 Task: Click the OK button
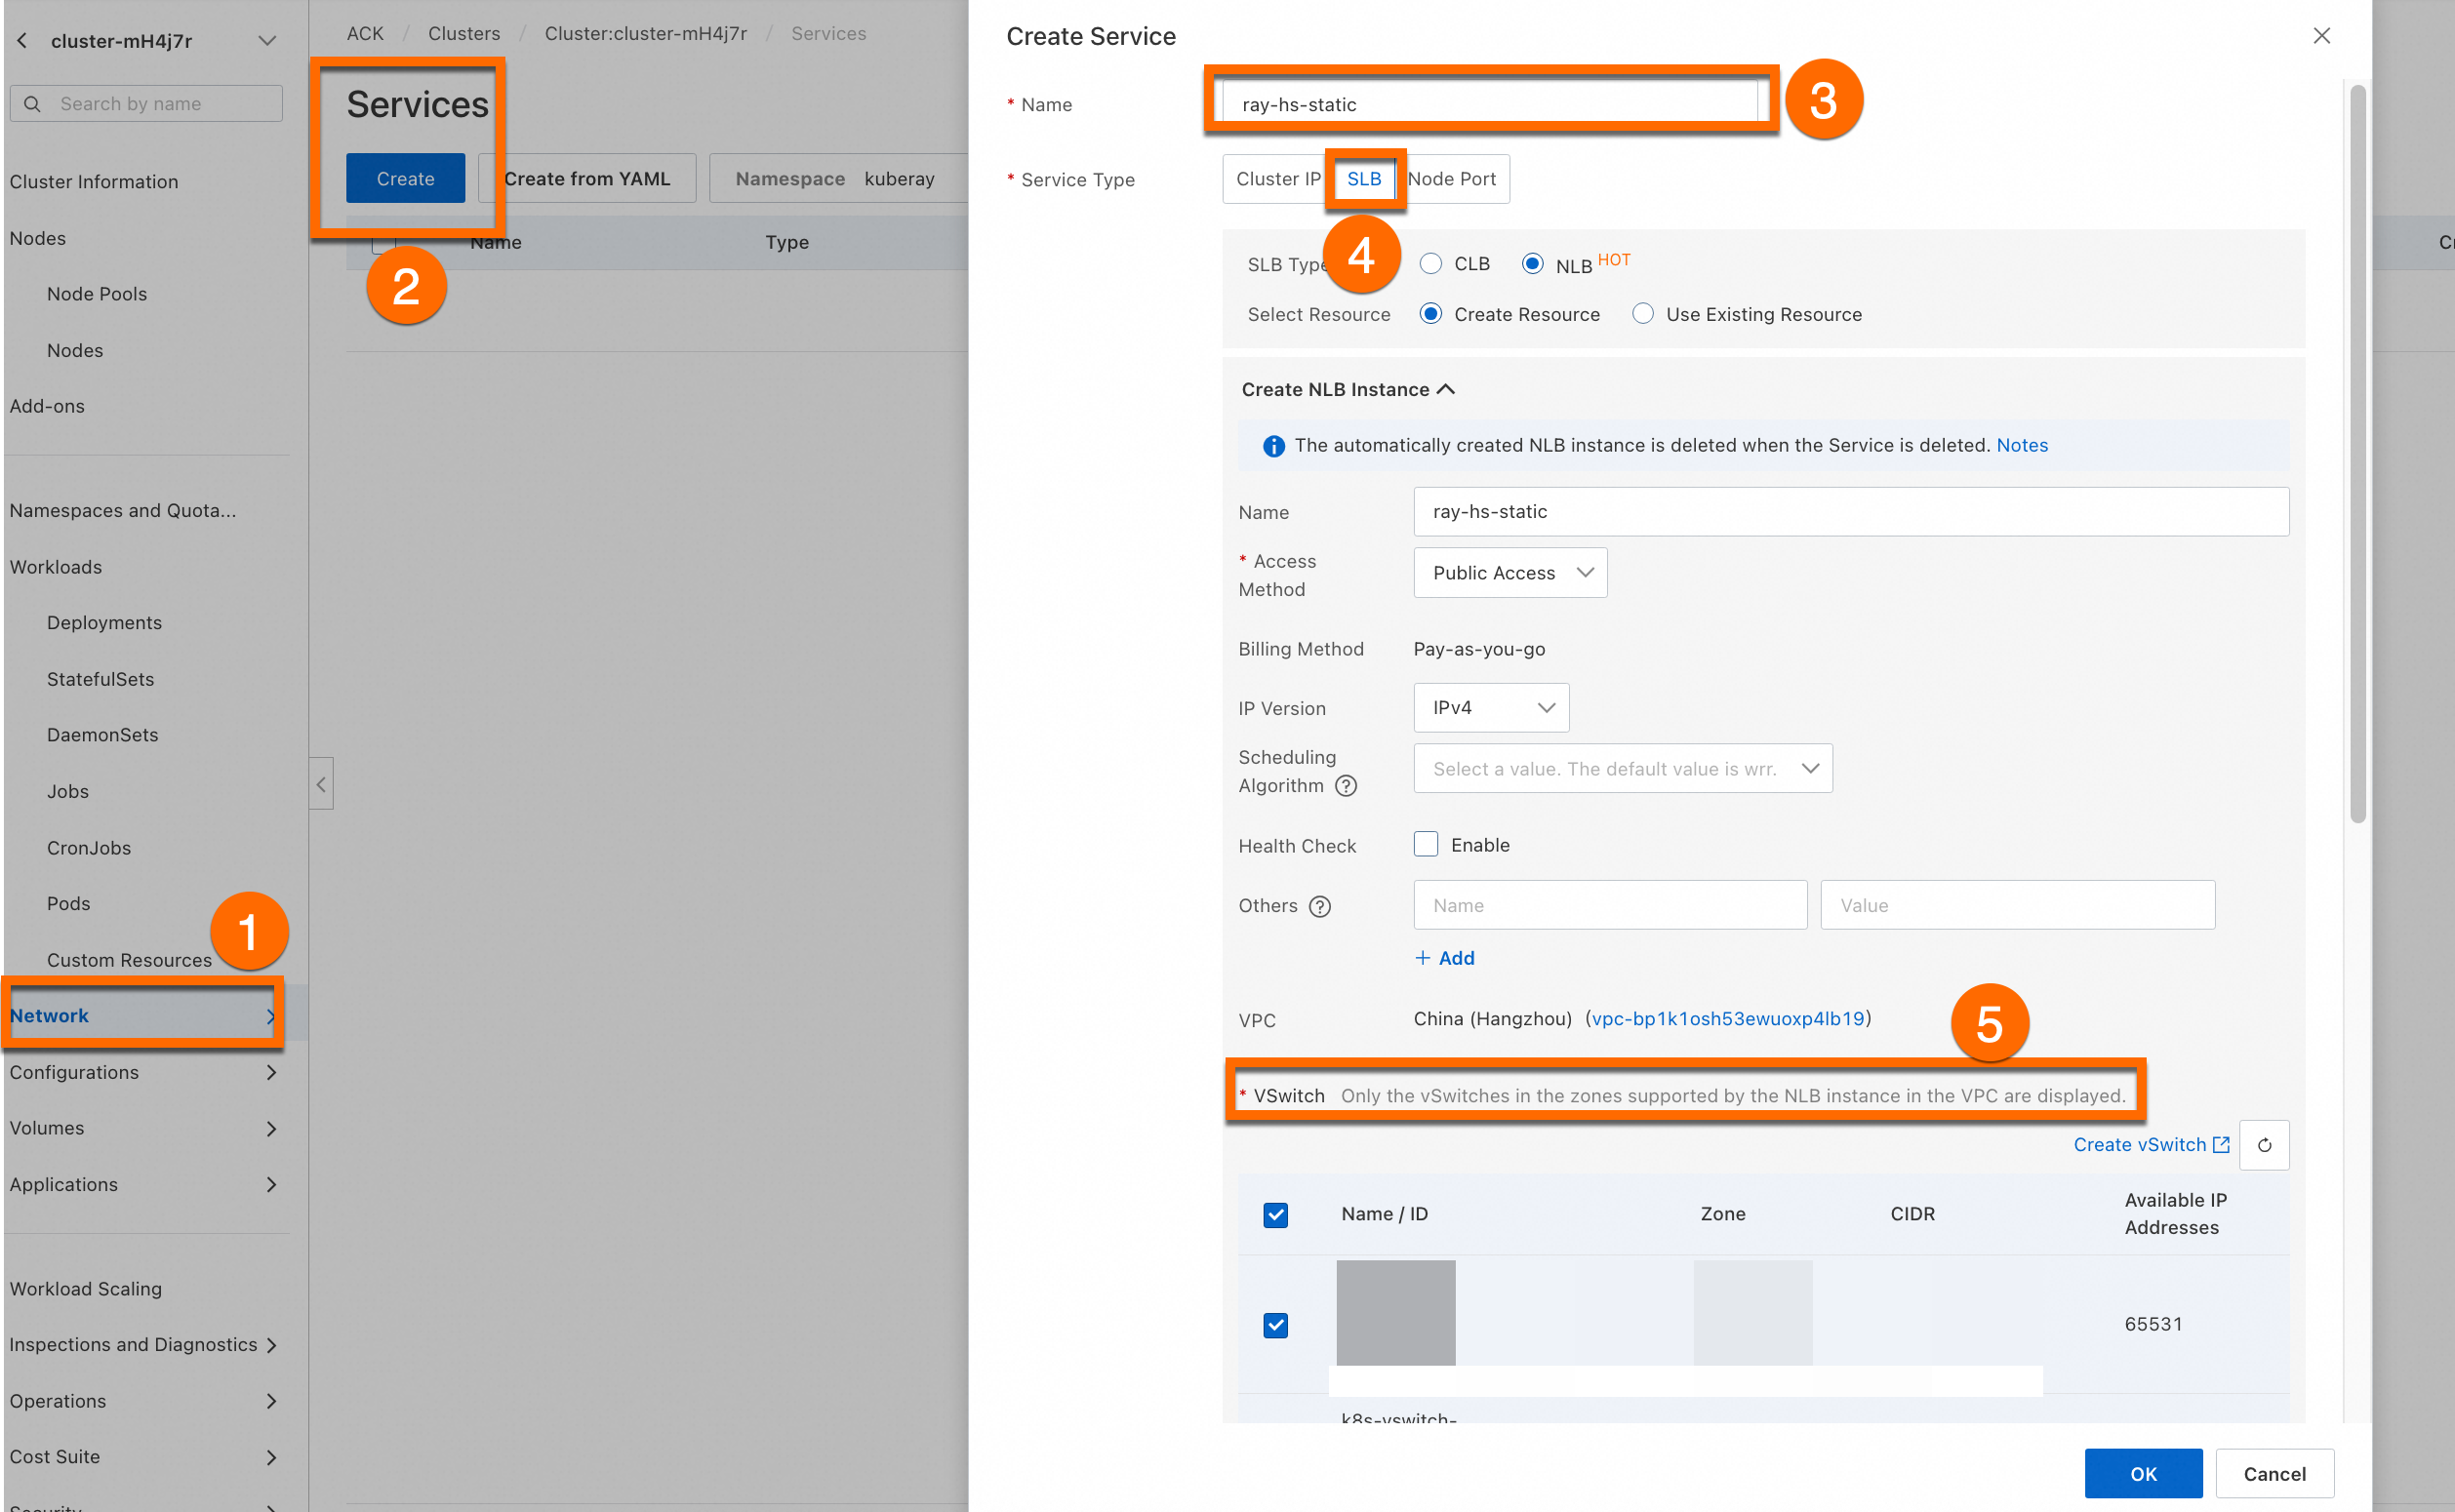2142,1473
